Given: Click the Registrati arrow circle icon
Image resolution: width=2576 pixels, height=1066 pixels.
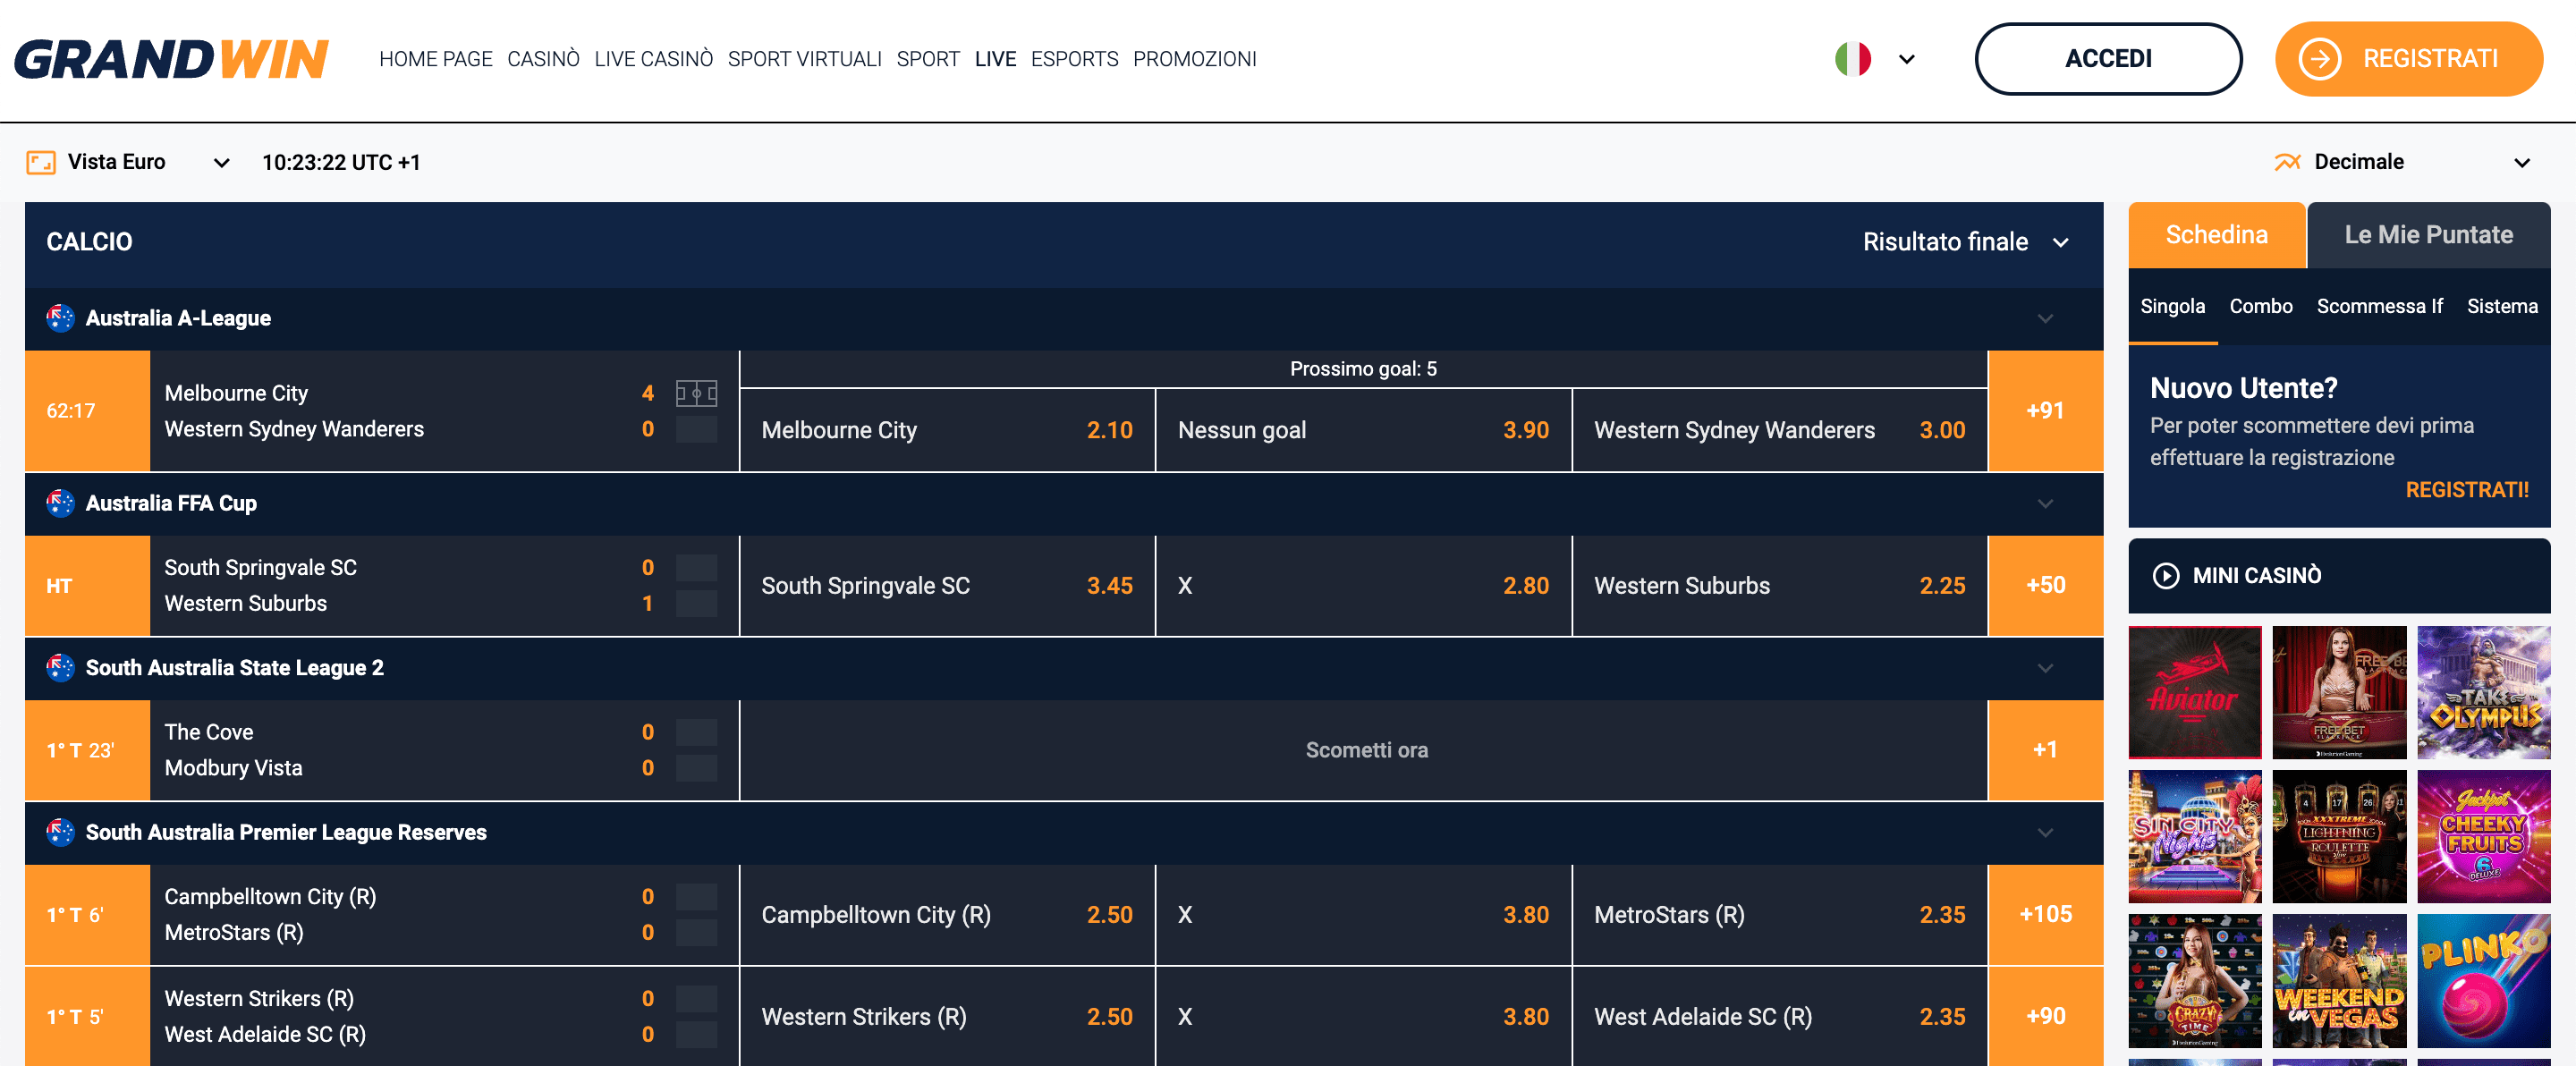Looking at the screenshot, I should click(x=2320, y=59).
